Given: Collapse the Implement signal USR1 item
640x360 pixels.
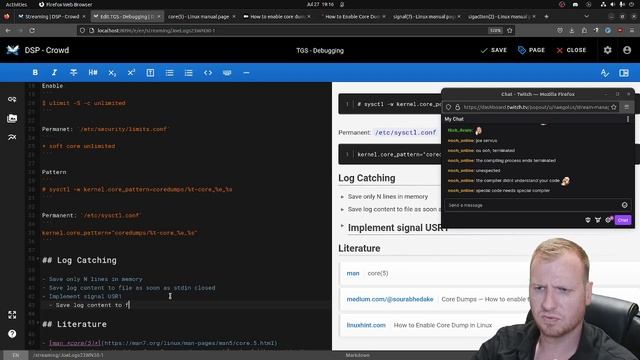Looking at the screenshot, I should (342, 226).
